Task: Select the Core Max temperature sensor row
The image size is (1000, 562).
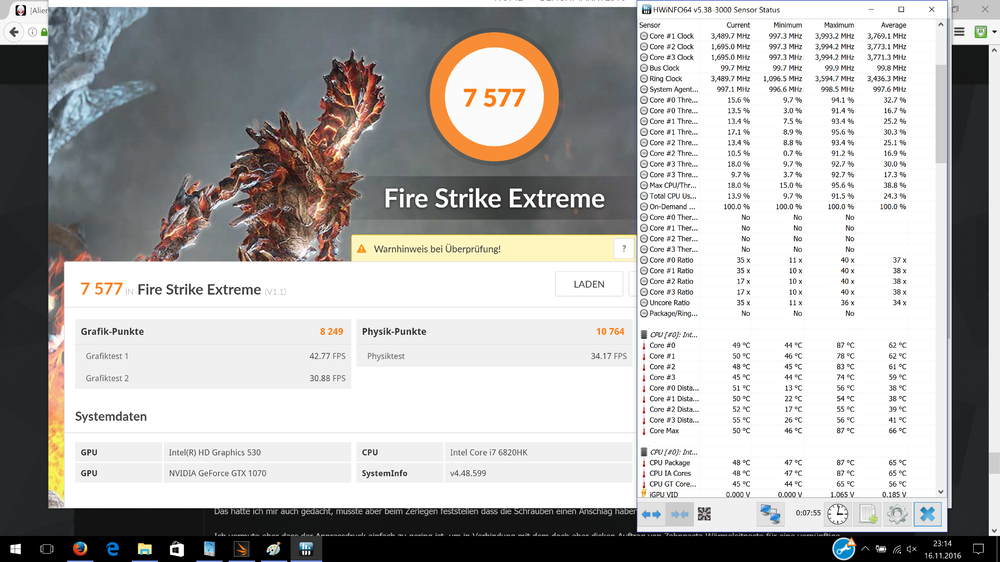Action: click(x=664, y=431)
